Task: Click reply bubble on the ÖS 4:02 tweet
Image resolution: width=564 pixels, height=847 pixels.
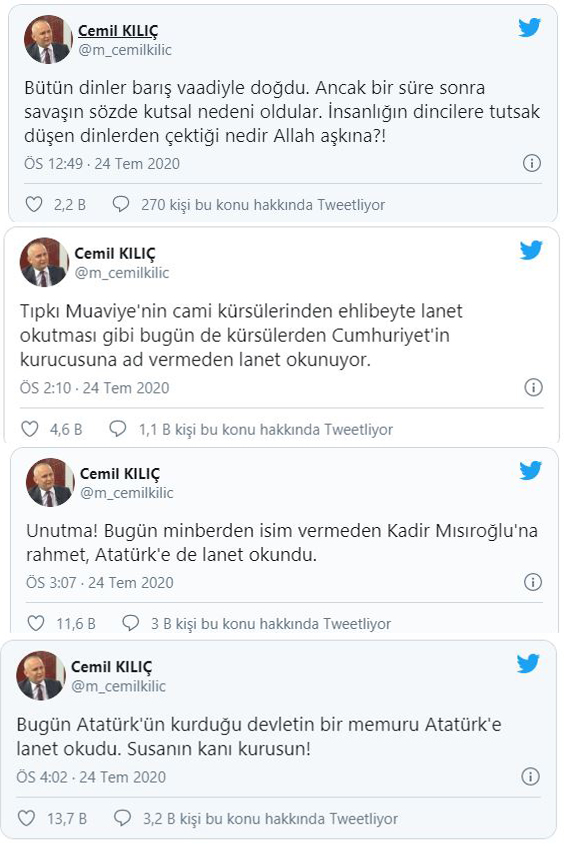Action: click(x=122, y=818)
